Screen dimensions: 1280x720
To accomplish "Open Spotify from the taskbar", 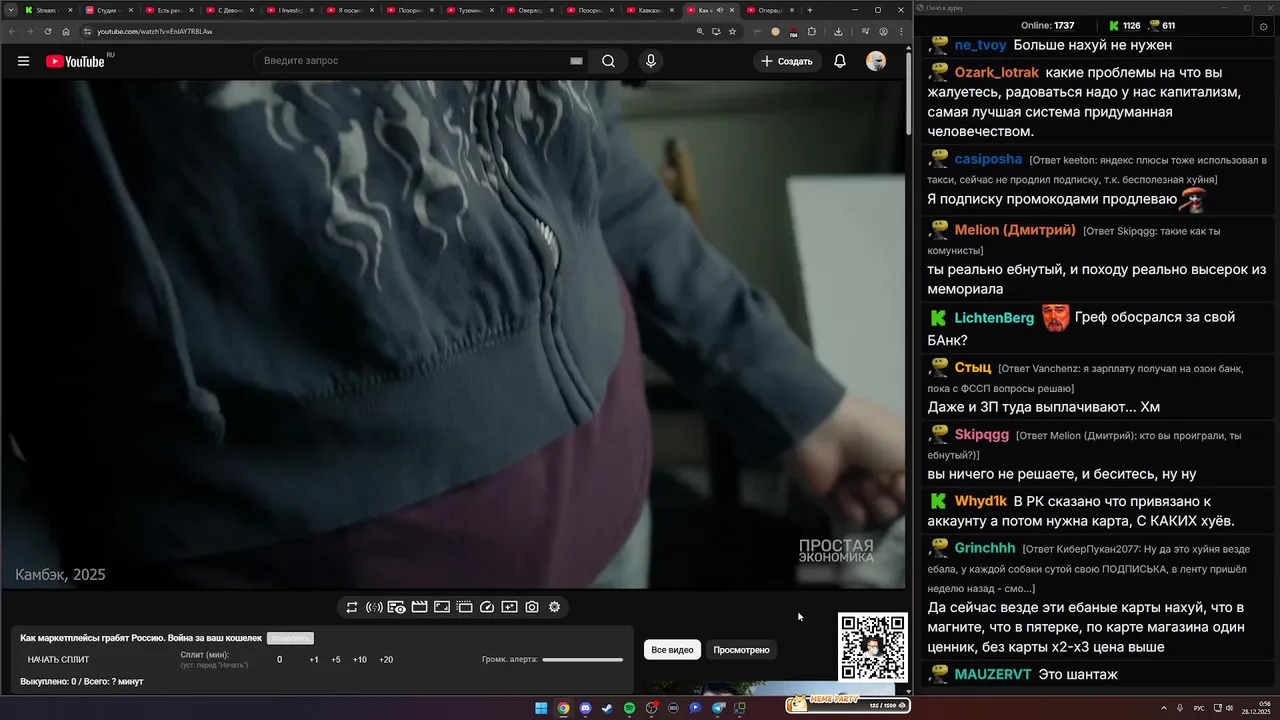I will 629,708.
